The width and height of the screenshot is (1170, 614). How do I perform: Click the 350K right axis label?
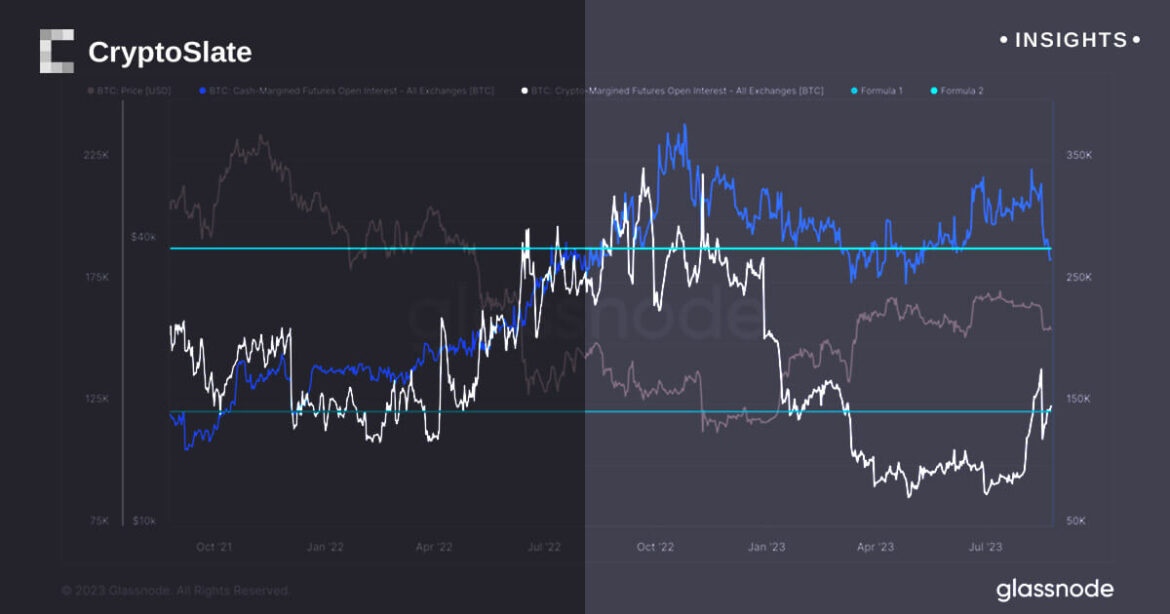(1079, 156)
